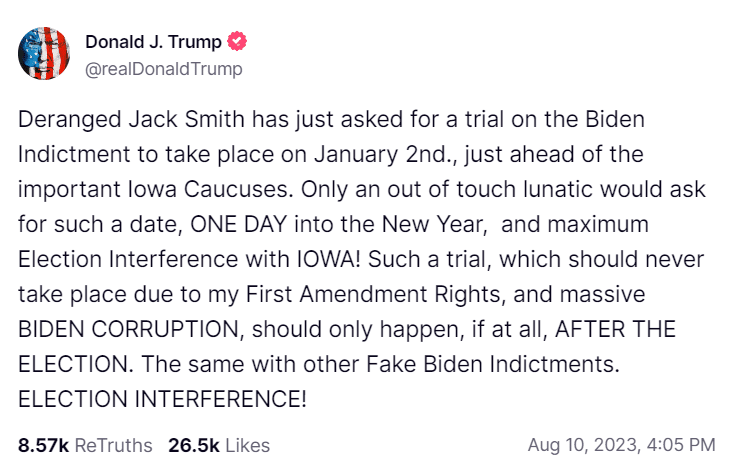Screen dimensions: 729x465
Task: Click the 26.5k likes count number
Action: [x=194, y=445]
